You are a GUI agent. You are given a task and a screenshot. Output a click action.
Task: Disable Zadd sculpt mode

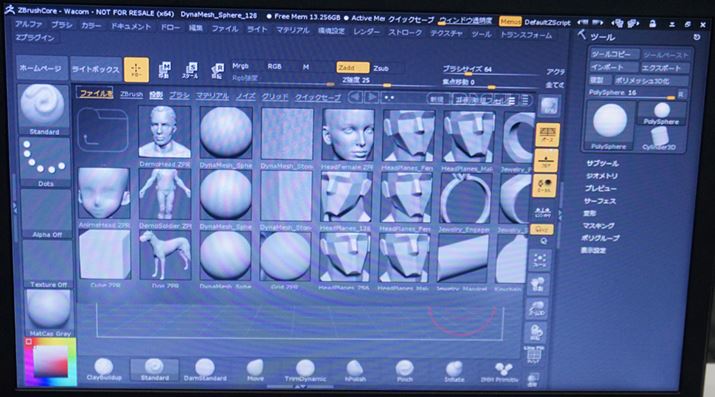[x=352, y=67]
